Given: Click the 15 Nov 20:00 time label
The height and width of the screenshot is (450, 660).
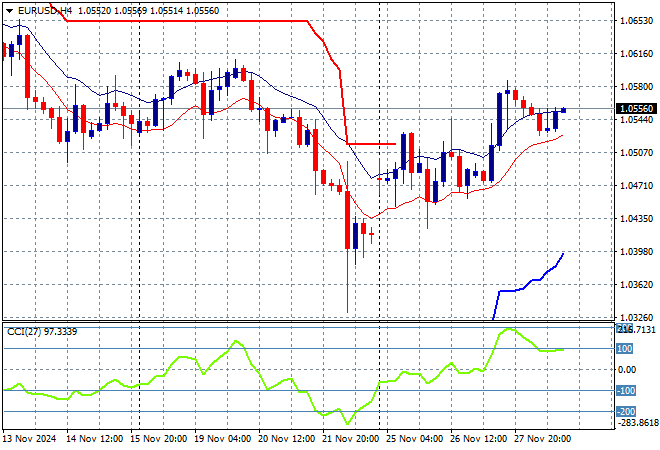Looking at the screenshot, I should (159, 439).
